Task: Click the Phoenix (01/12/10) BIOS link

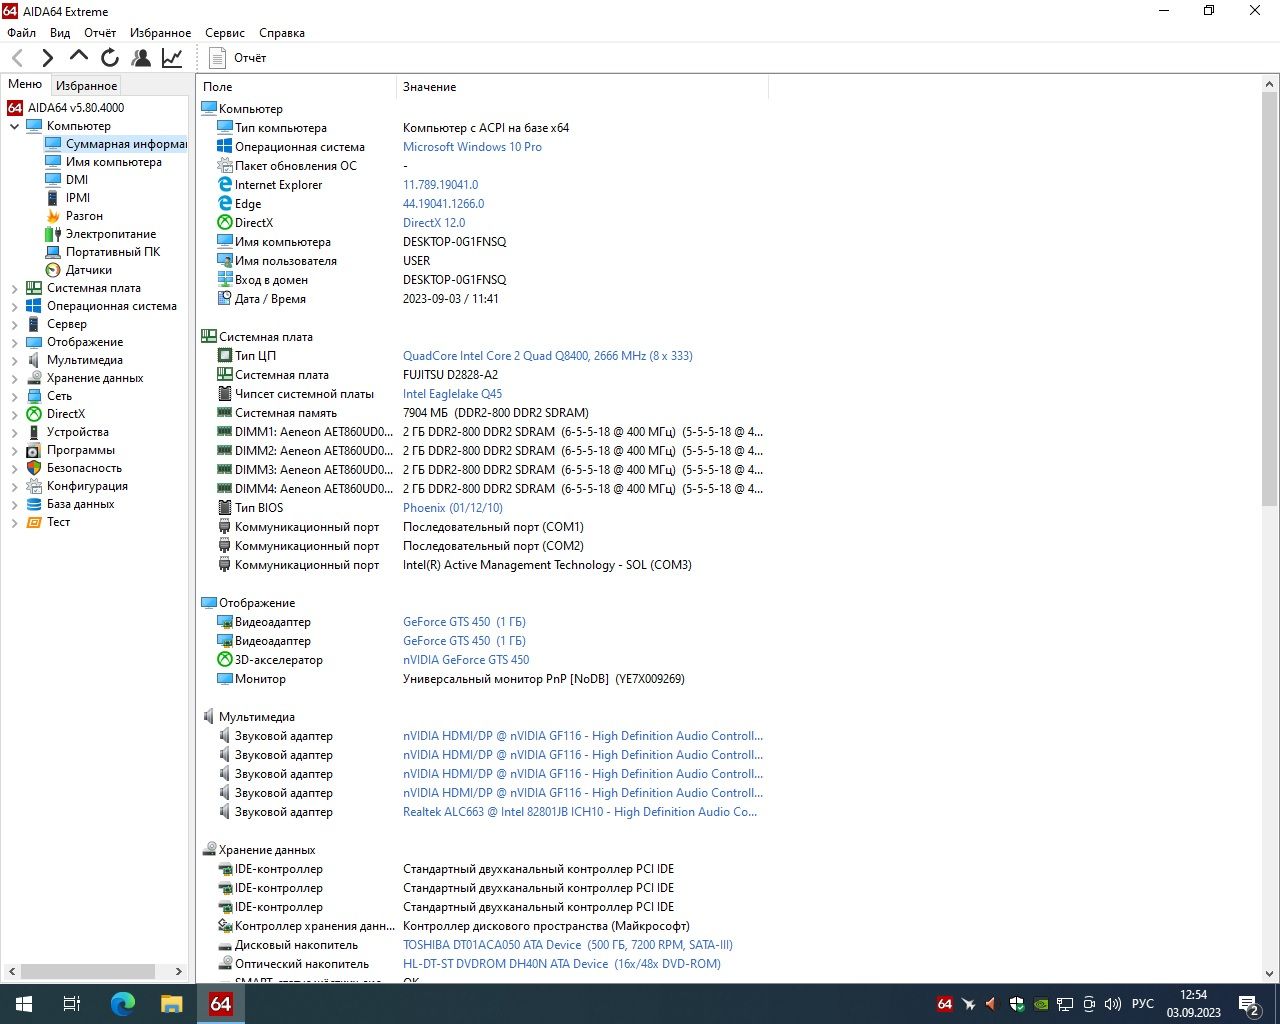Action: 453,508
